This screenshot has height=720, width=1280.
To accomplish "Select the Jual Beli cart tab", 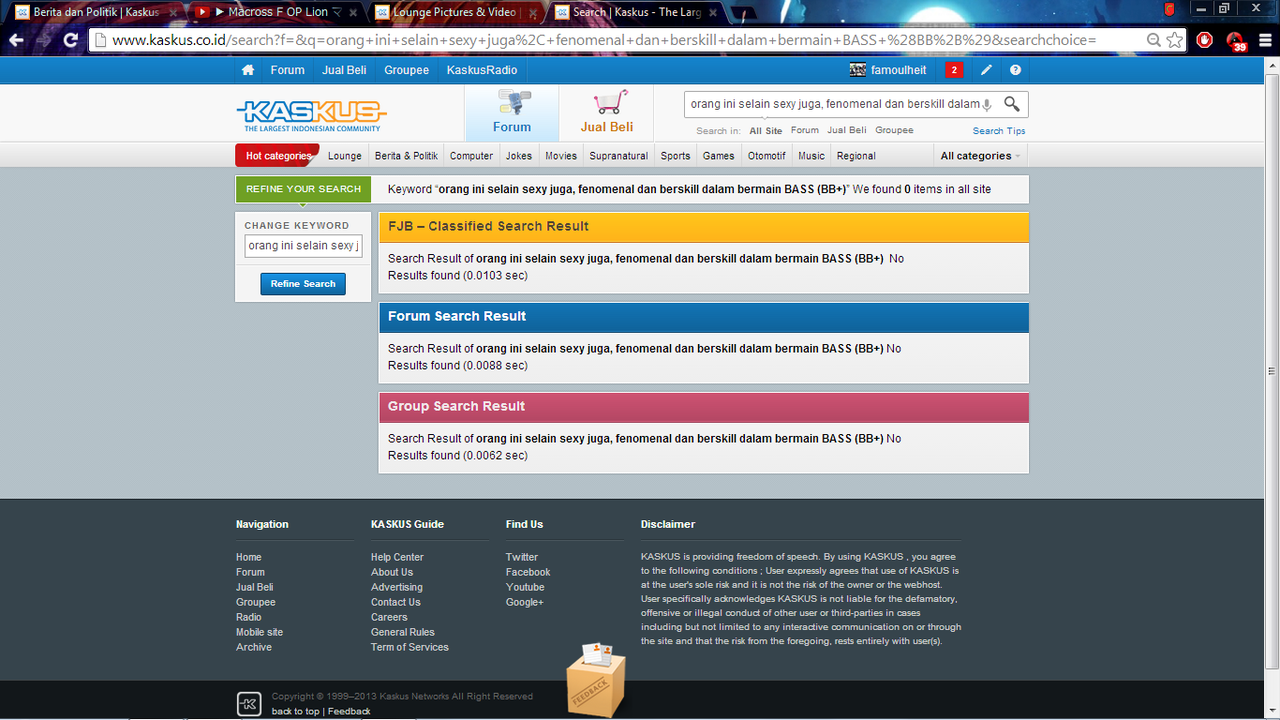I will pyautogui.click(x=607, y=112).
